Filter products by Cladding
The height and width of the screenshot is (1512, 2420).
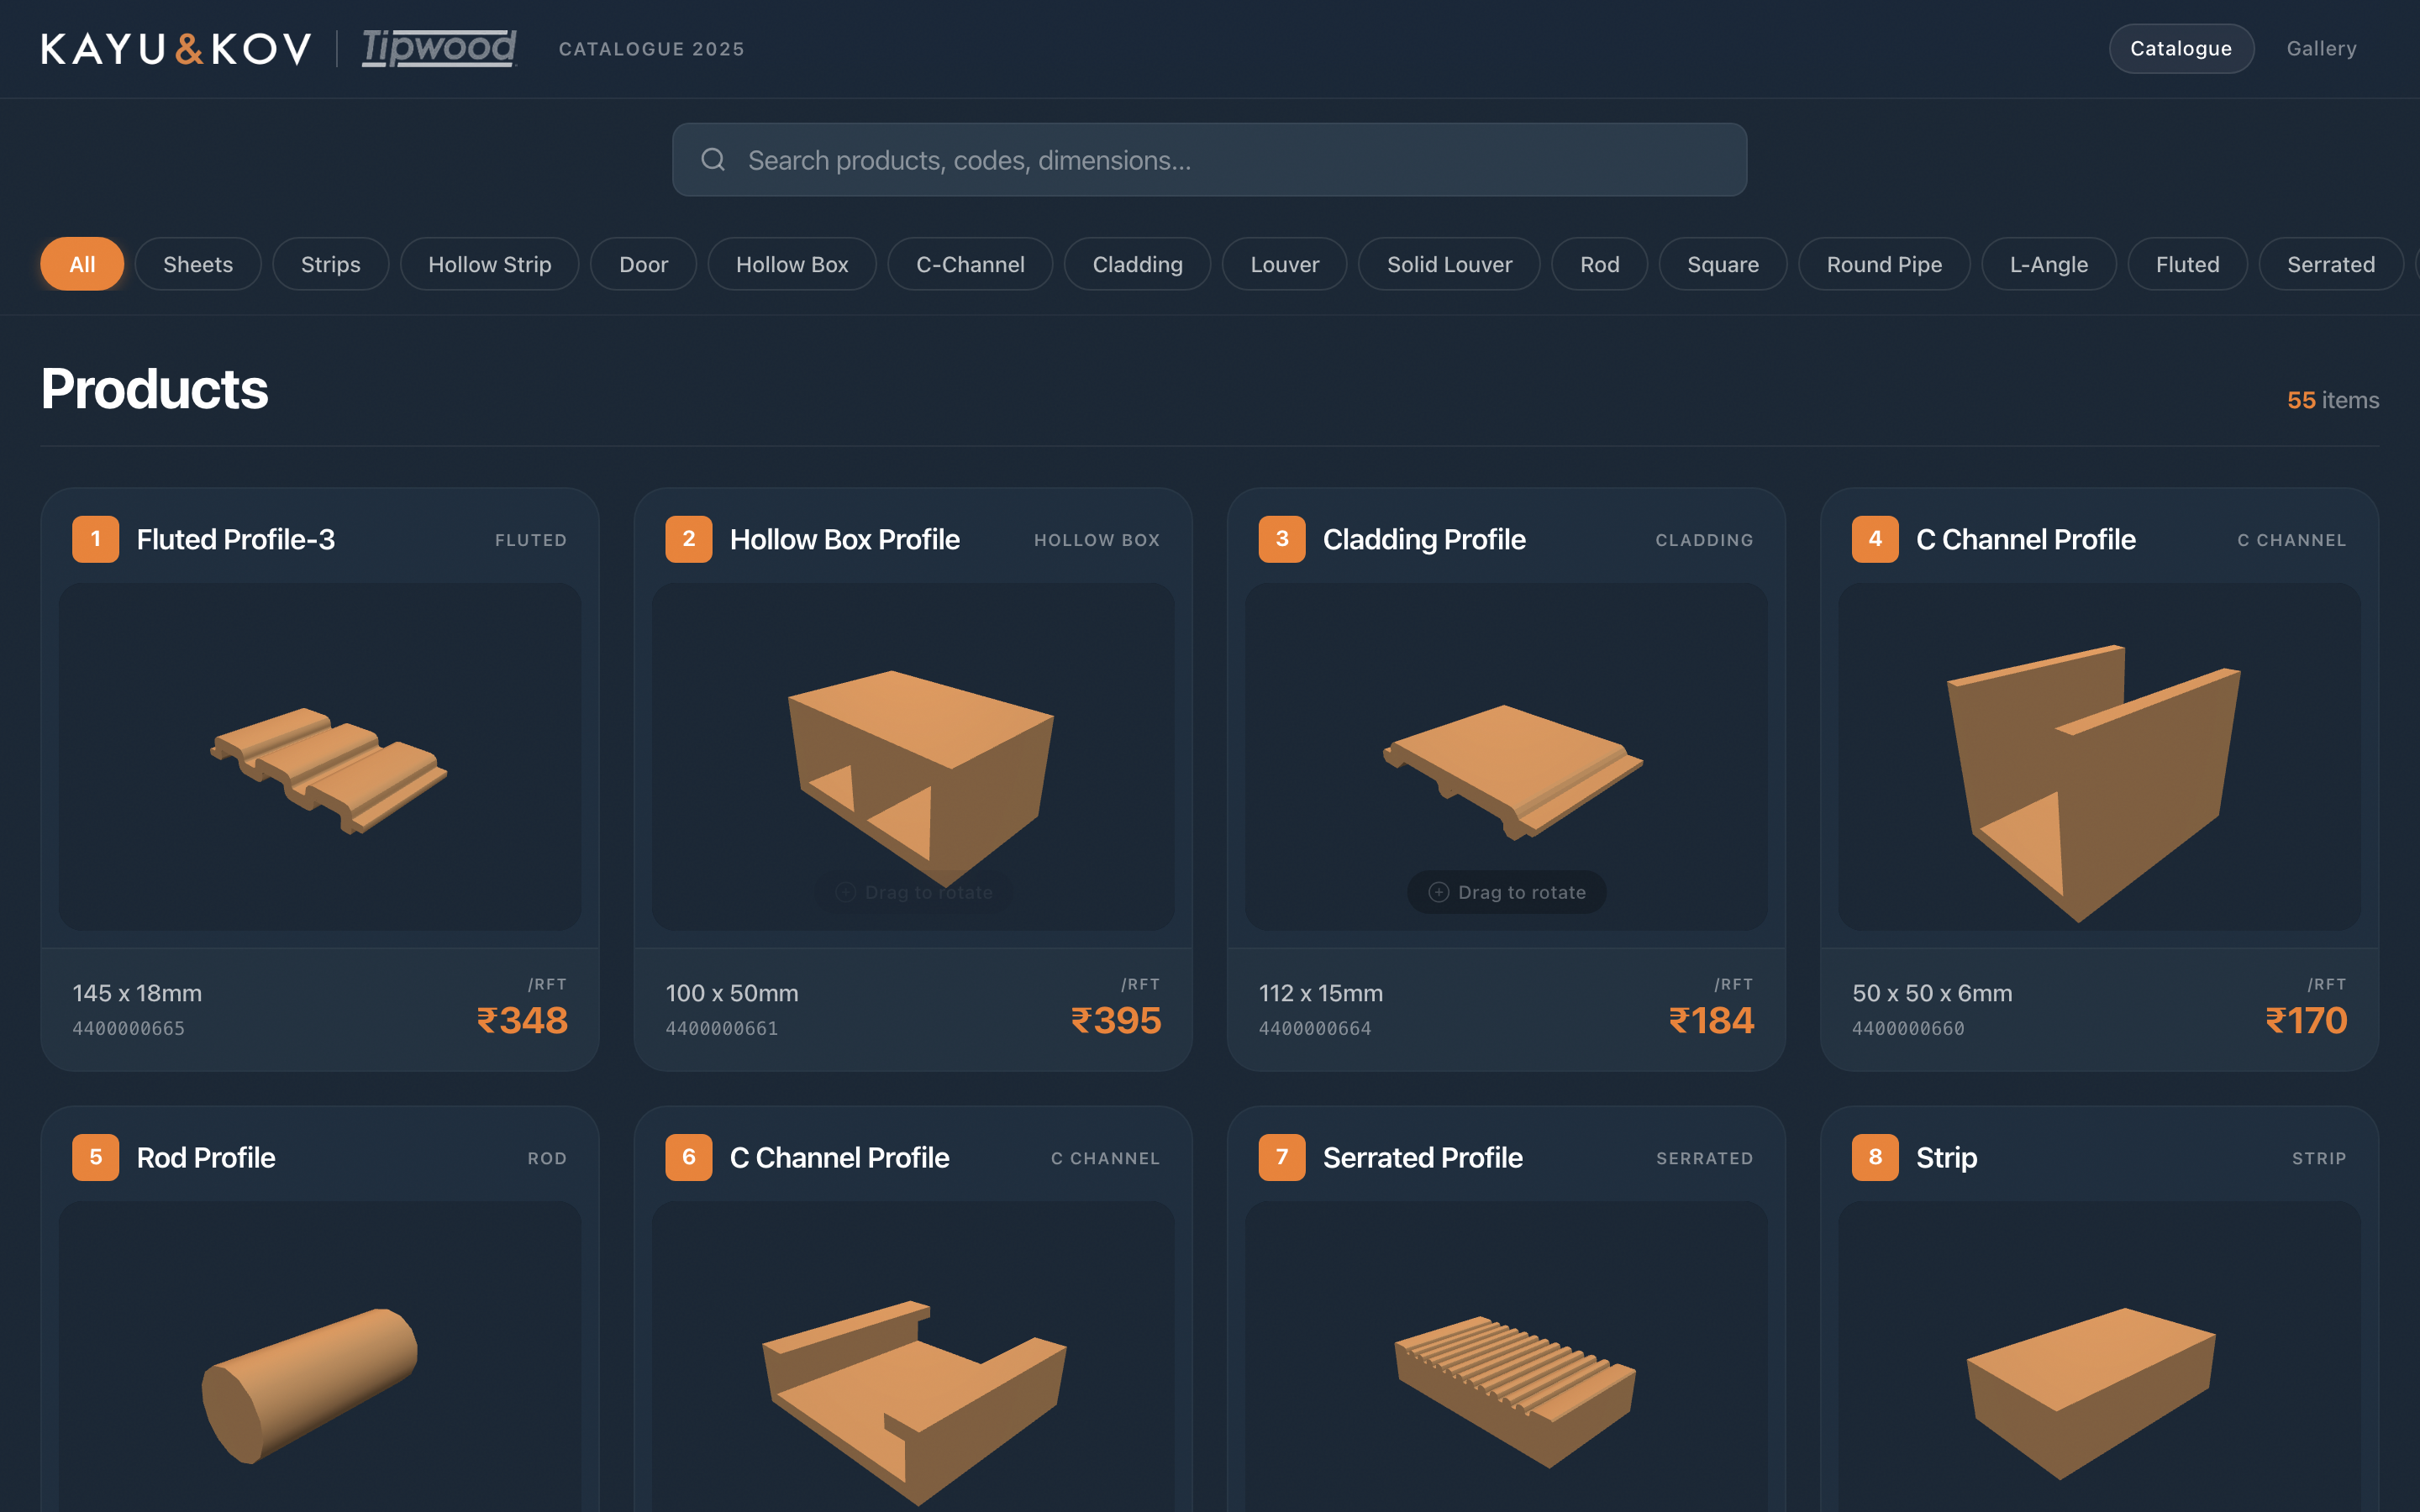click(1137, 264)
